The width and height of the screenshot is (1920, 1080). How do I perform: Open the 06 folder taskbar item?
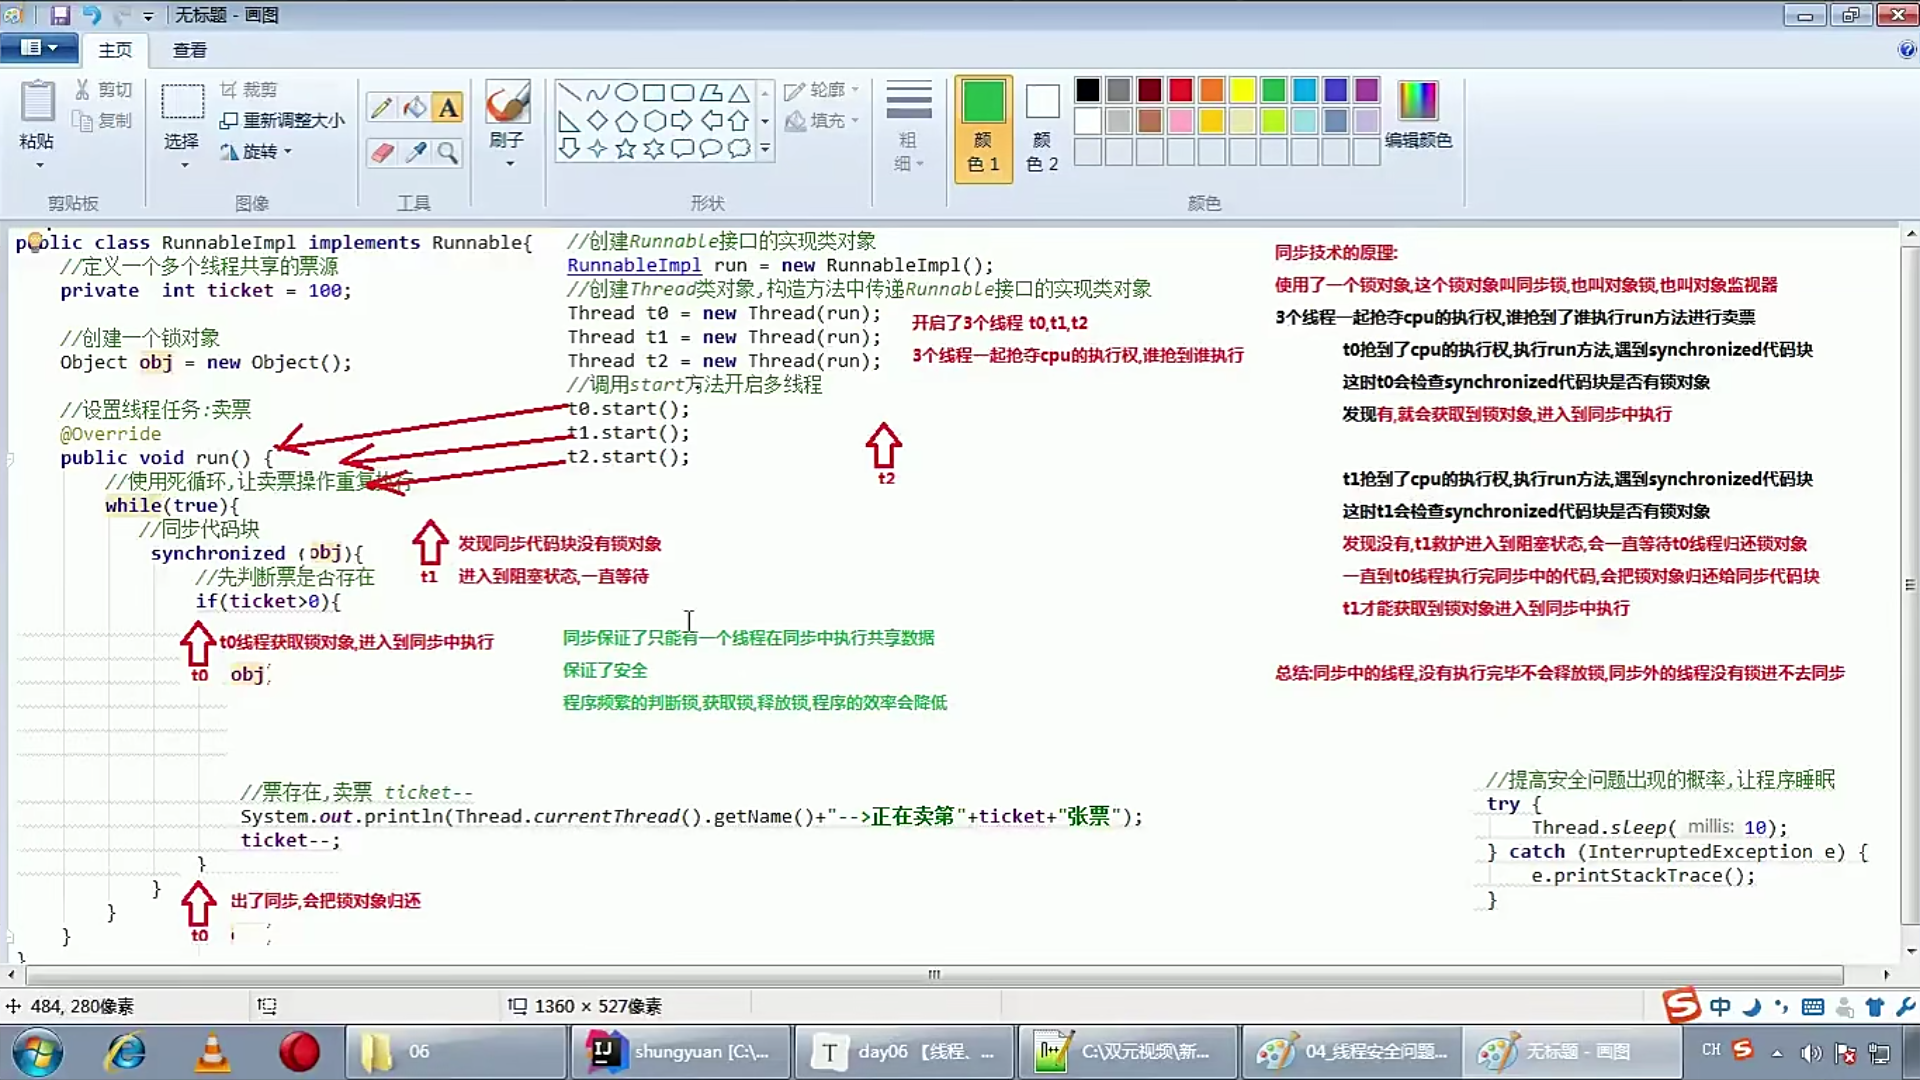(x=456, y=1052)
